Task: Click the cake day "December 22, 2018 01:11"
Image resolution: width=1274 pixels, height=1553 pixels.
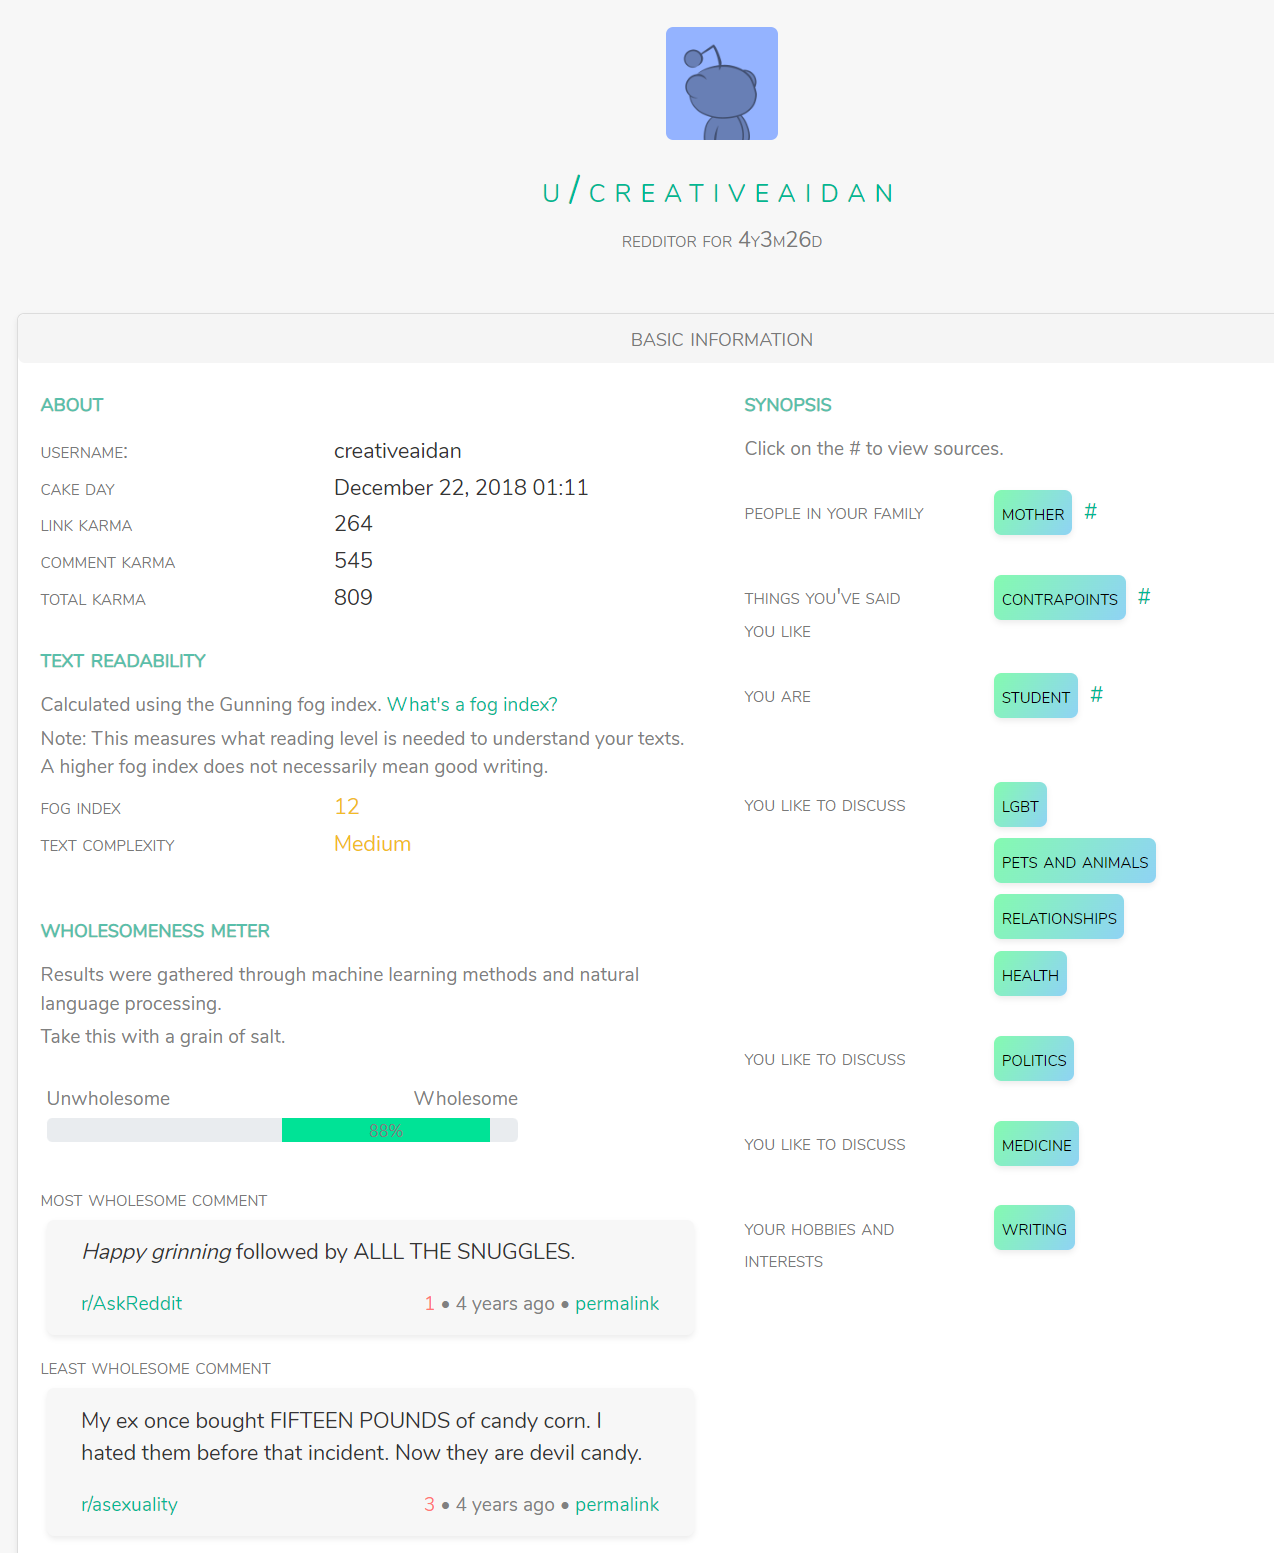Action: pyautogui.click(x=461, y=487)
